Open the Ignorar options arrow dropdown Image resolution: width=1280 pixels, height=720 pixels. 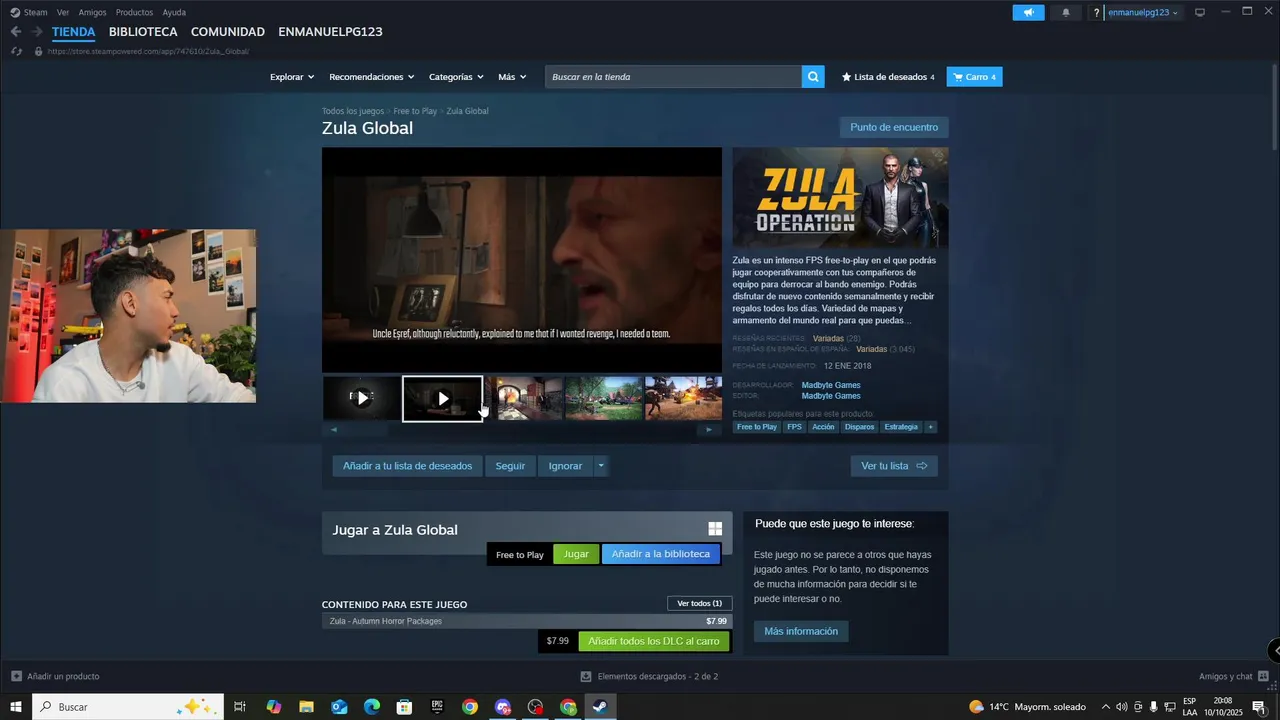click(600, 466)
